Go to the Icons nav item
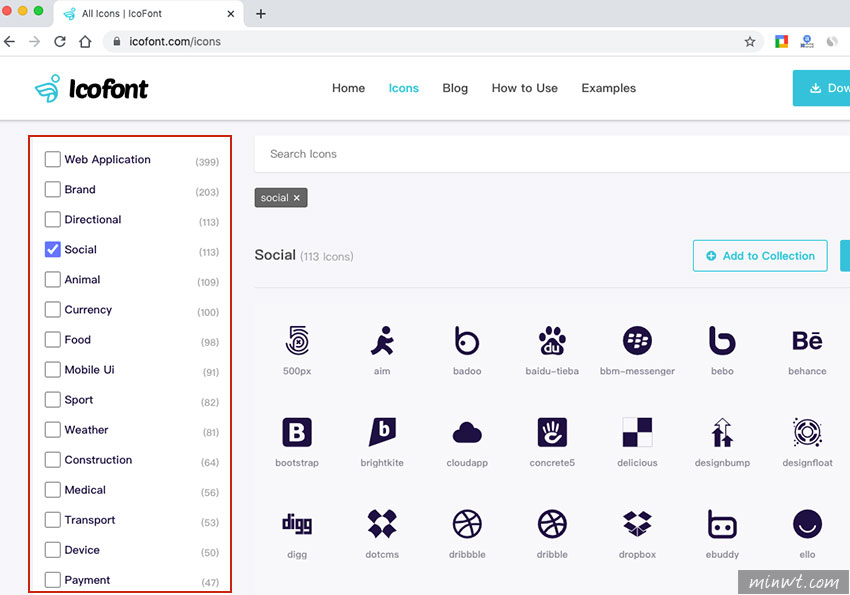The width and height of the screenshot is (850, 595). [x=404, y=88]
